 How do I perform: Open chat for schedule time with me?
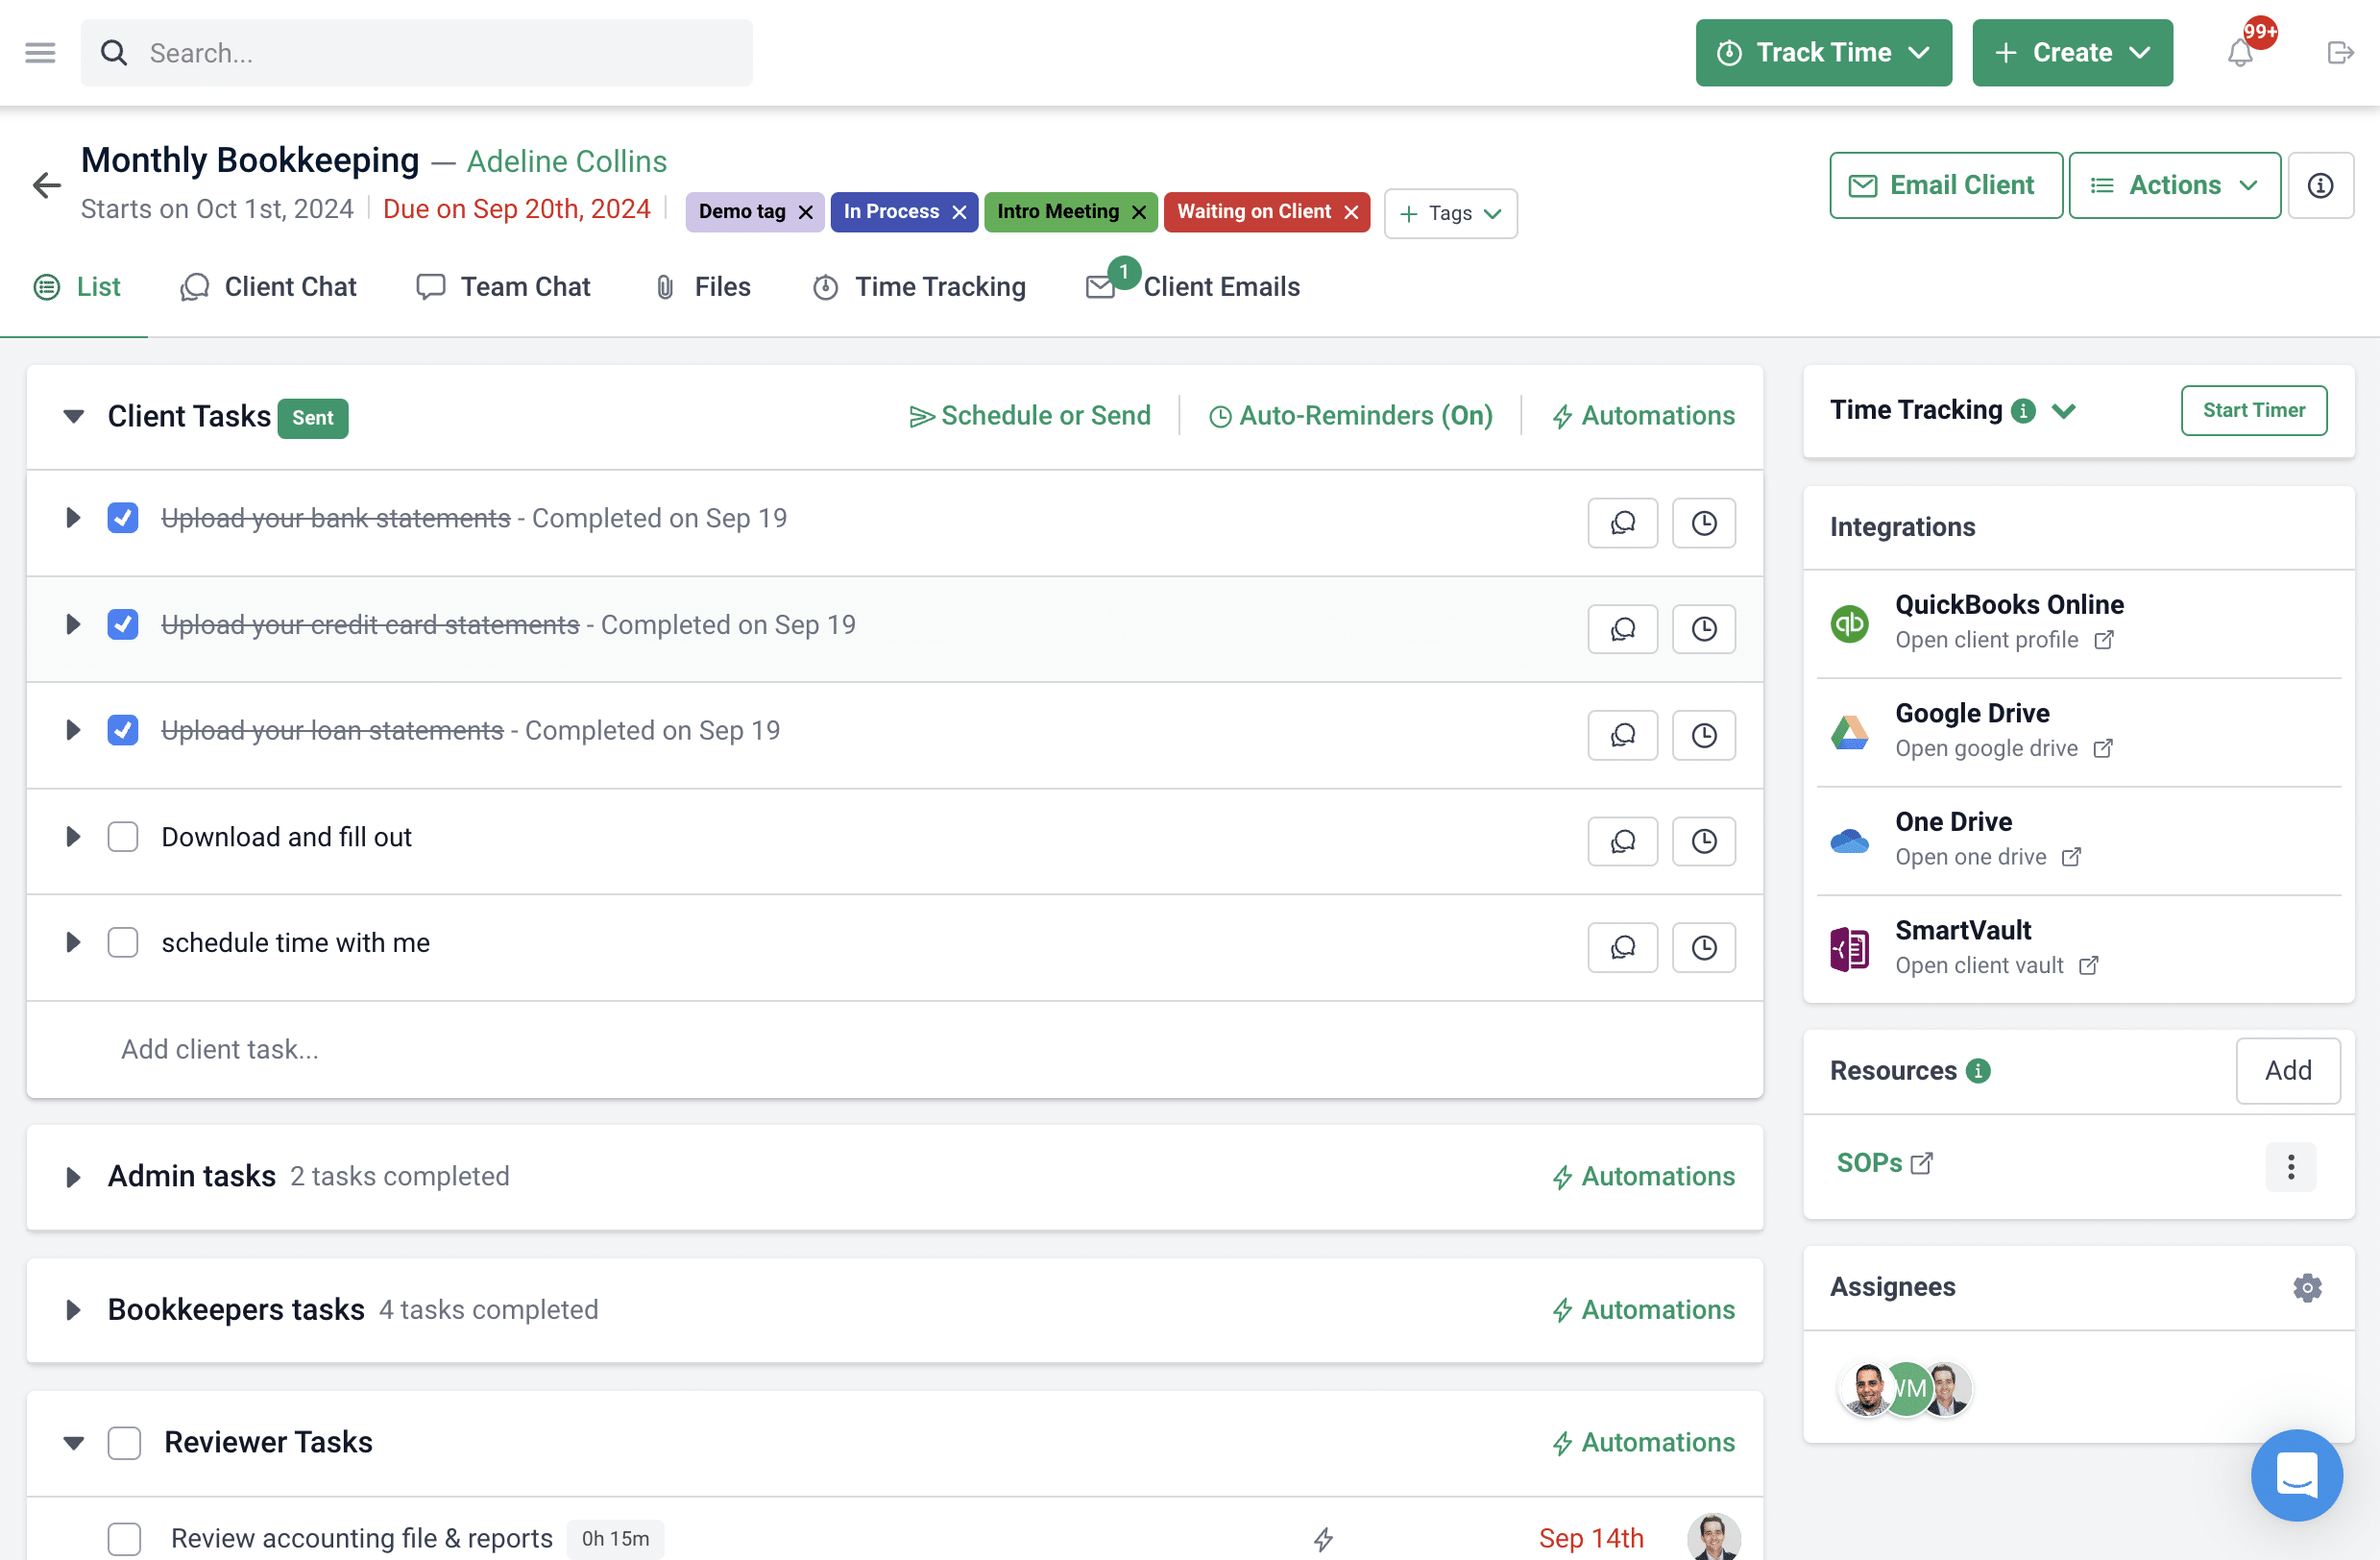pyautogui.click(x=1622, y=947)
